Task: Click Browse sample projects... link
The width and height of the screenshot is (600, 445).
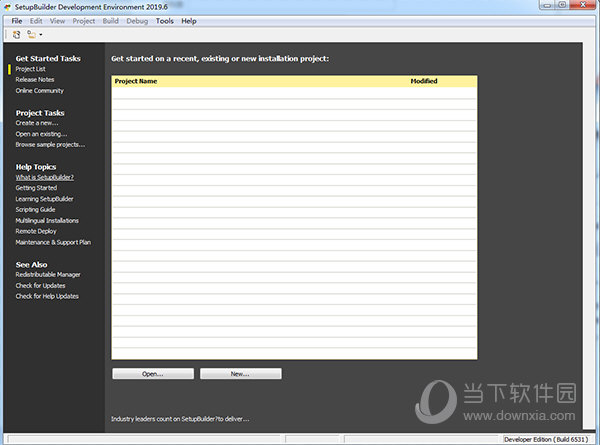Action: [50, 145]
